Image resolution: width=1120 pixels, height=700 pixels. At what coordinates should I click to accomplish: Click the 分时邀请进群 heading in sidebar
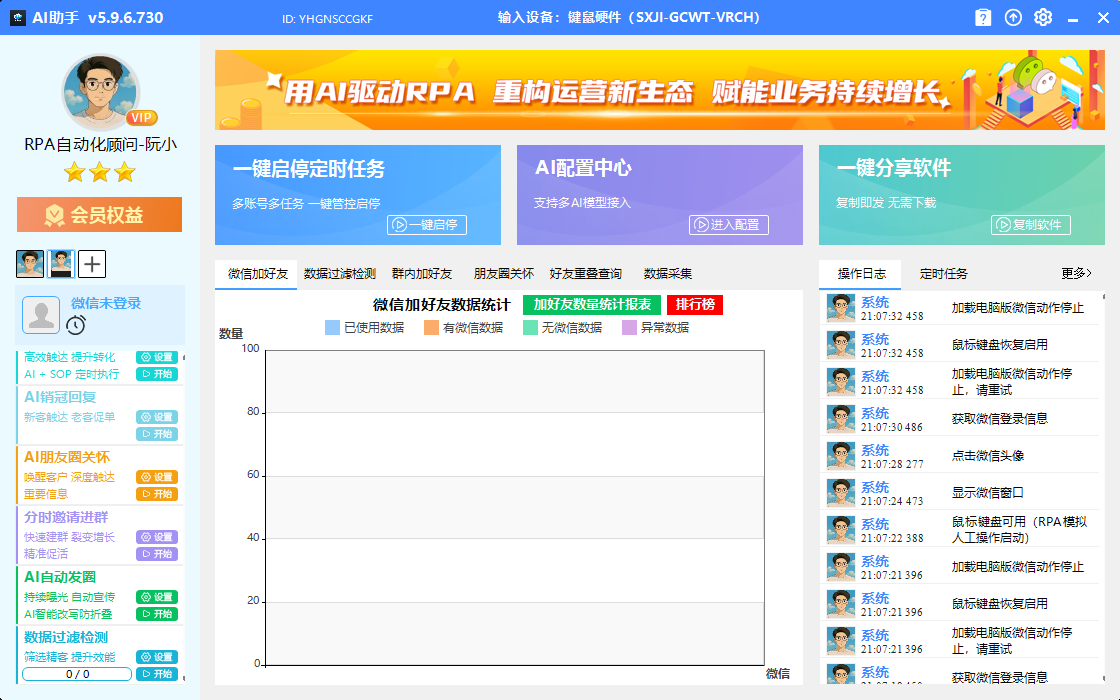[66, 517]
